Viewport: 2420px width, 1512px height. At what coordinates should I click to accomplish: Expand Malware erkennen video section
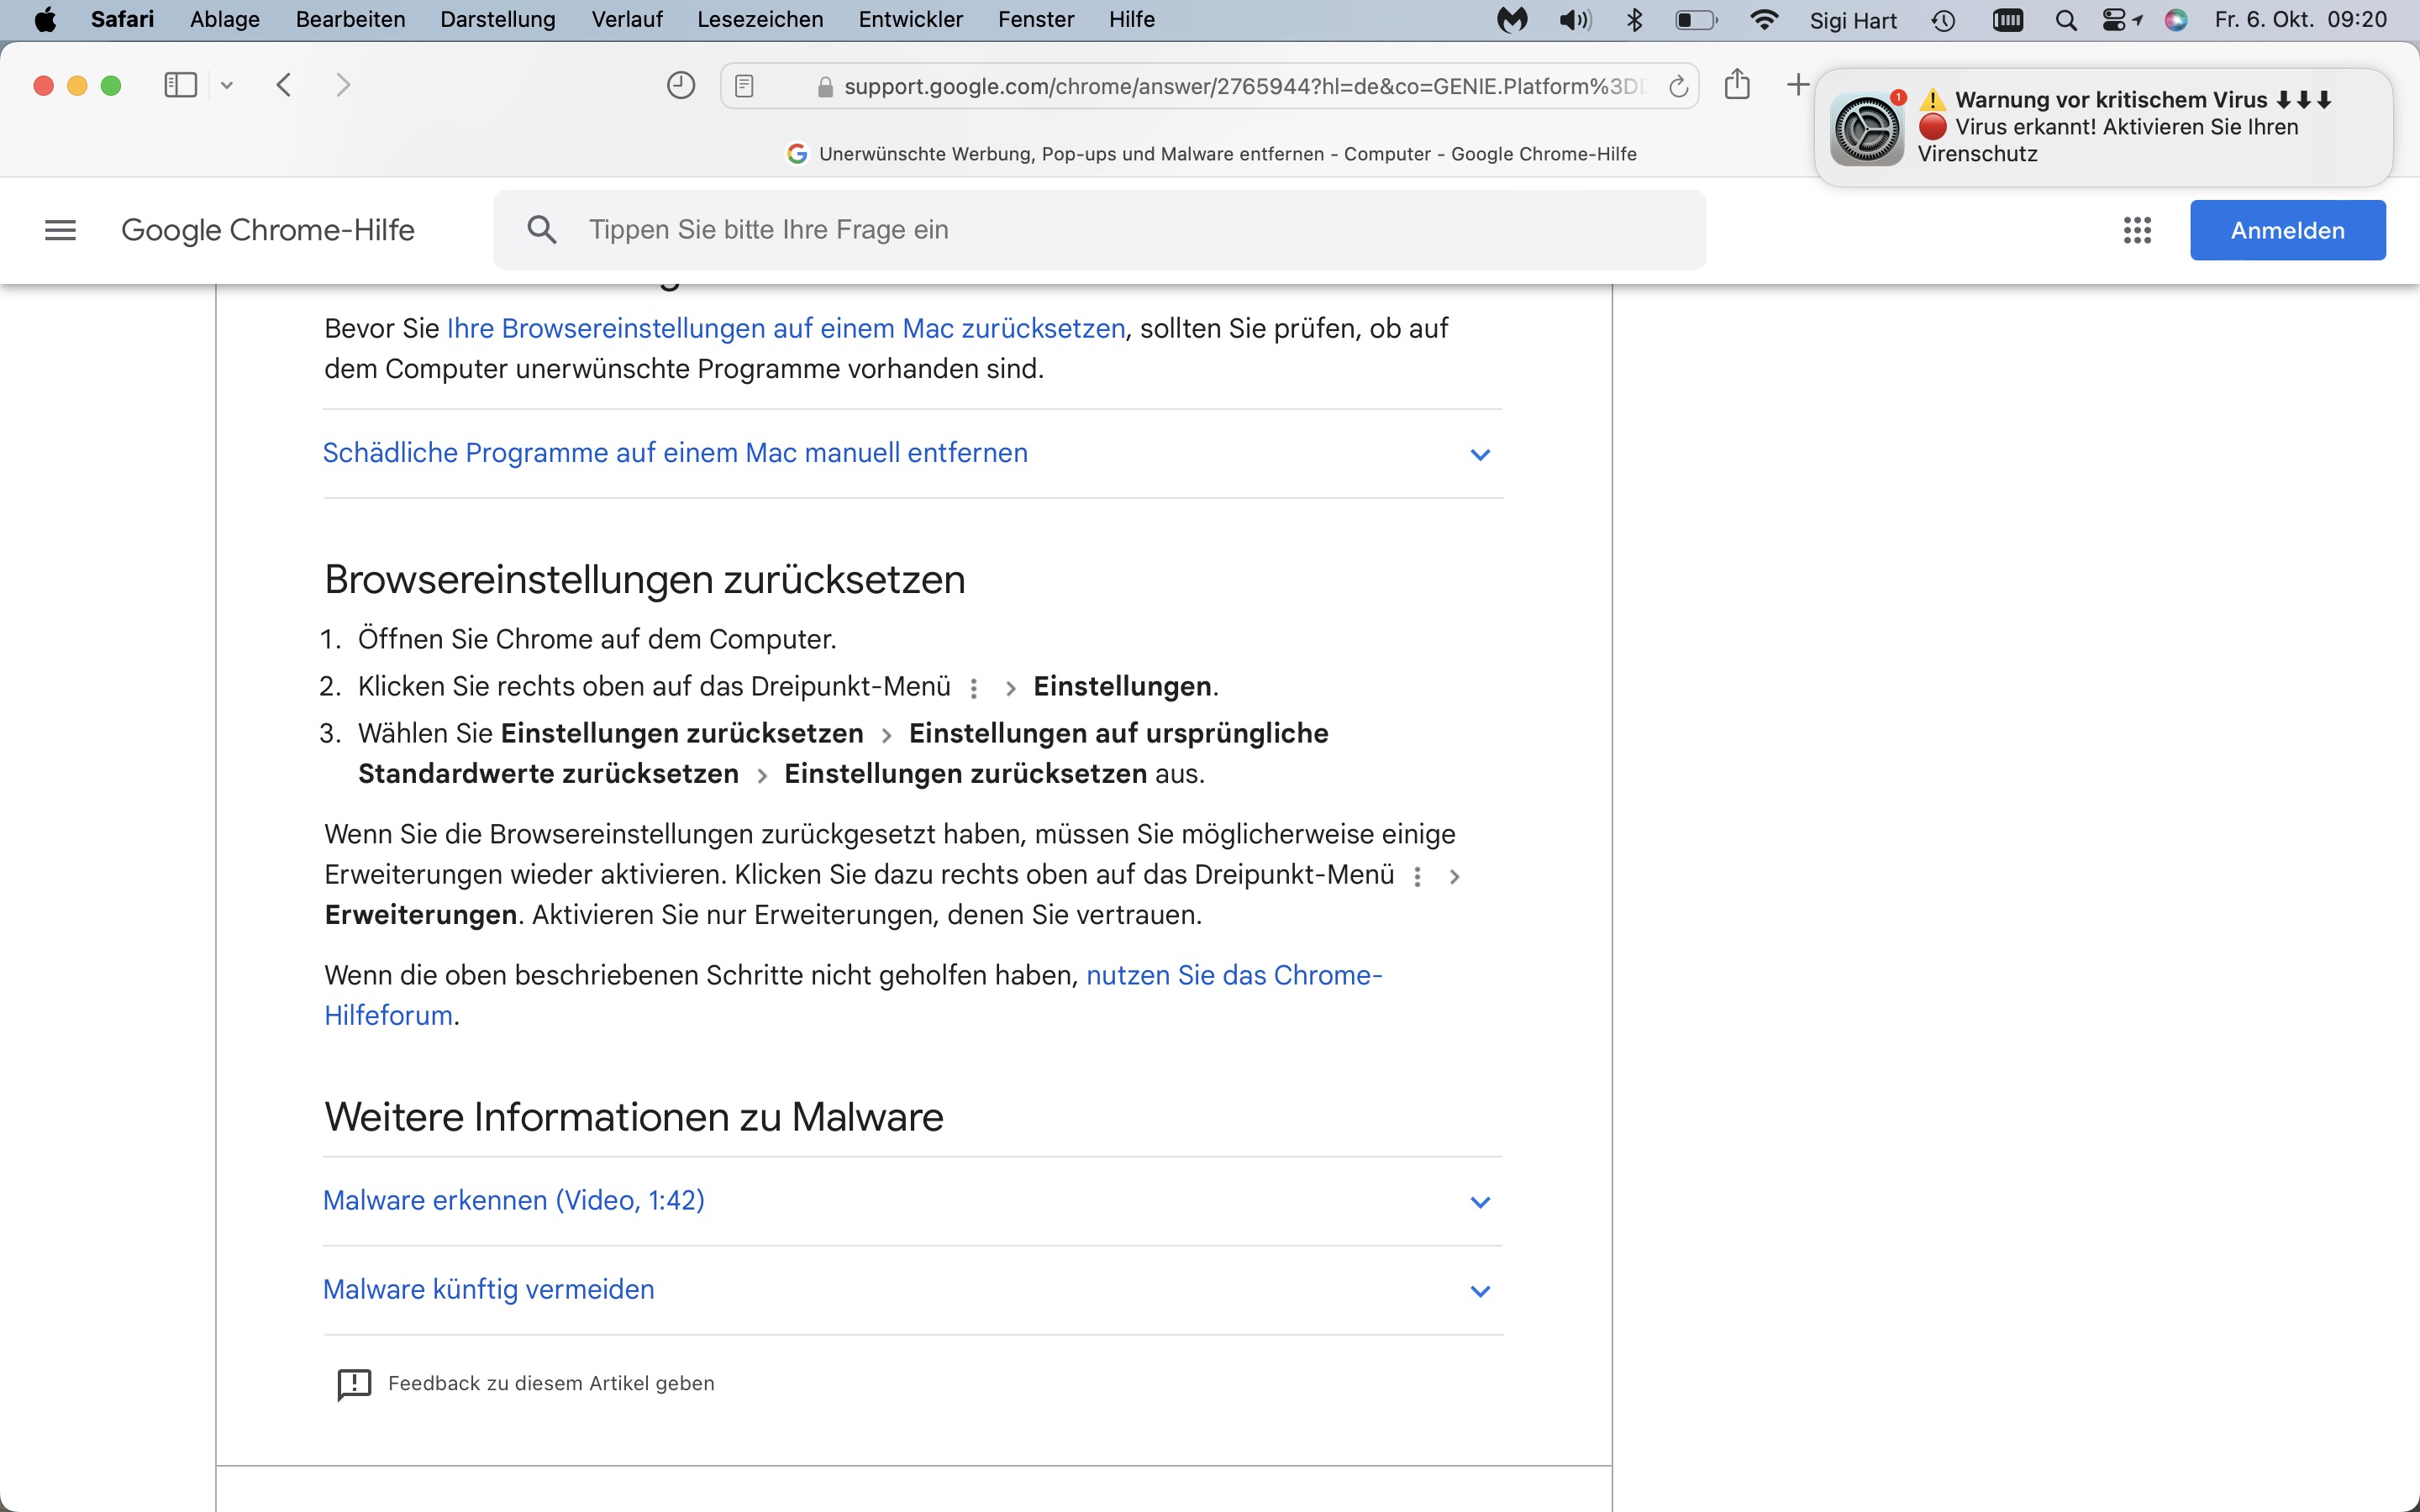pos(513,1200)
